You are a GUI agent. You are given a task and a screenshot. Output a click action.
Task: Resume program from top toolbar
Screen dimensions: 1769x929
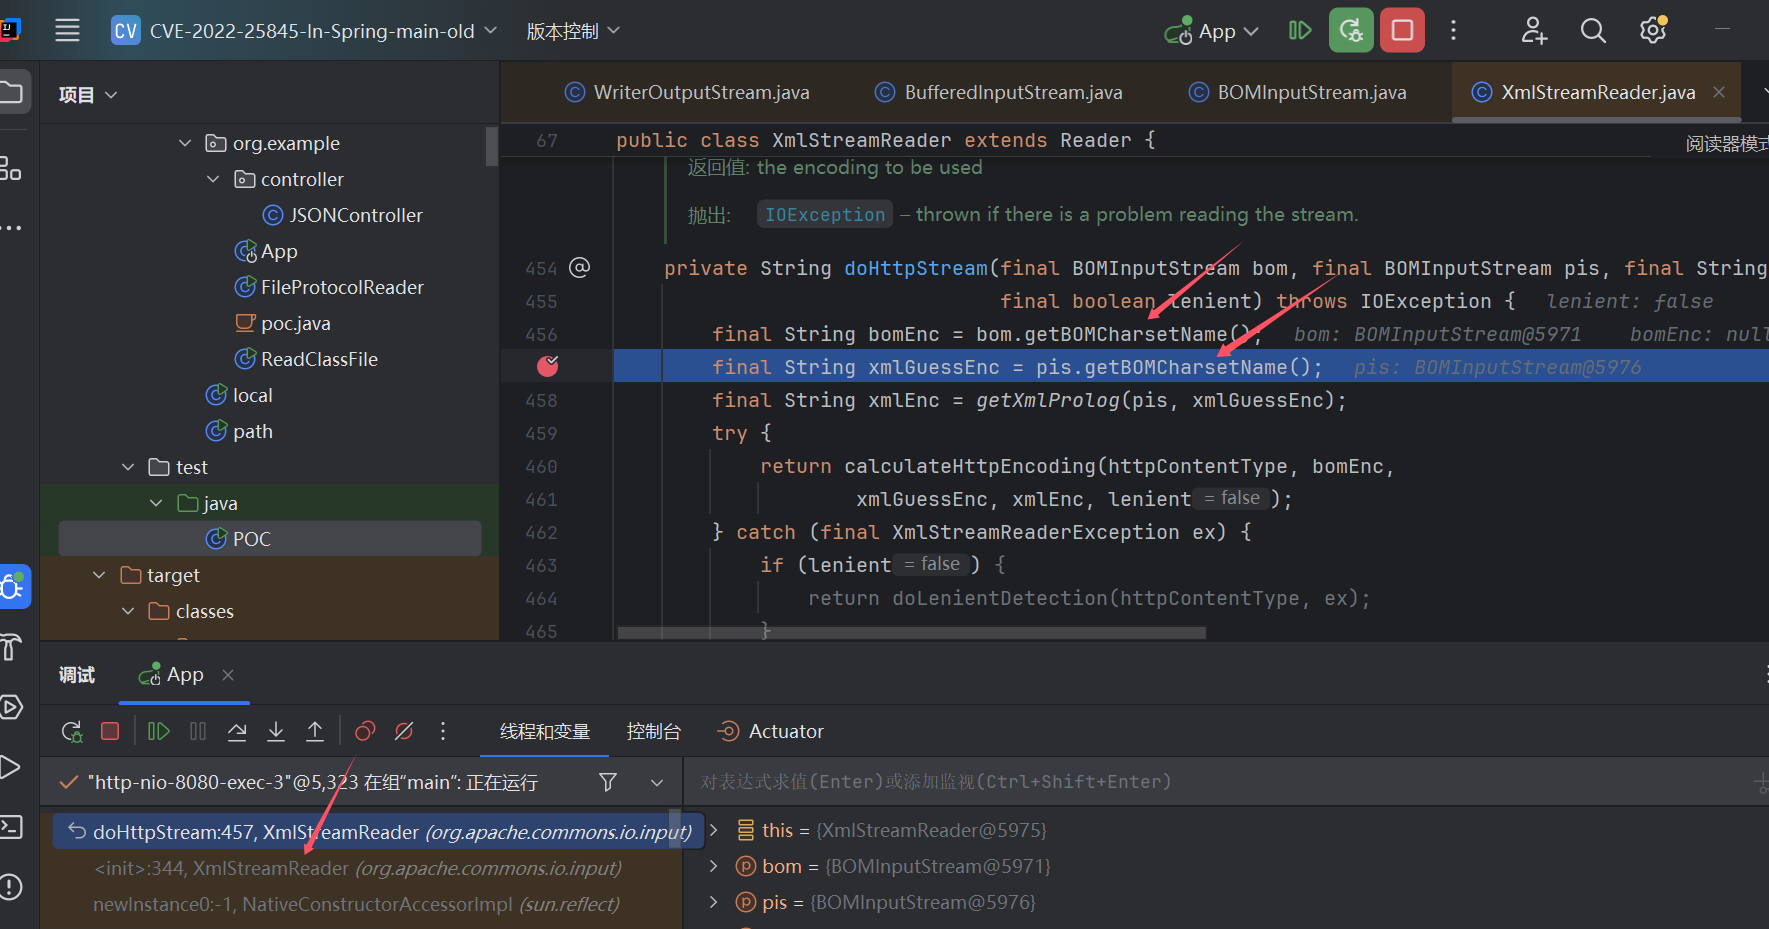1299,31
